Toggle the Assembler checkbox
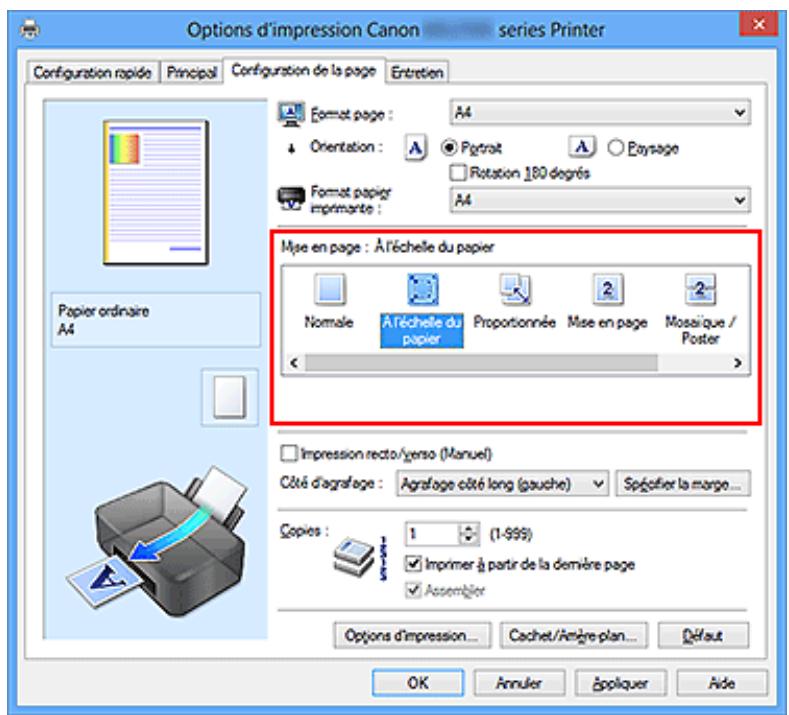This screenshot has height=715, width=789. tap(413, 590)
